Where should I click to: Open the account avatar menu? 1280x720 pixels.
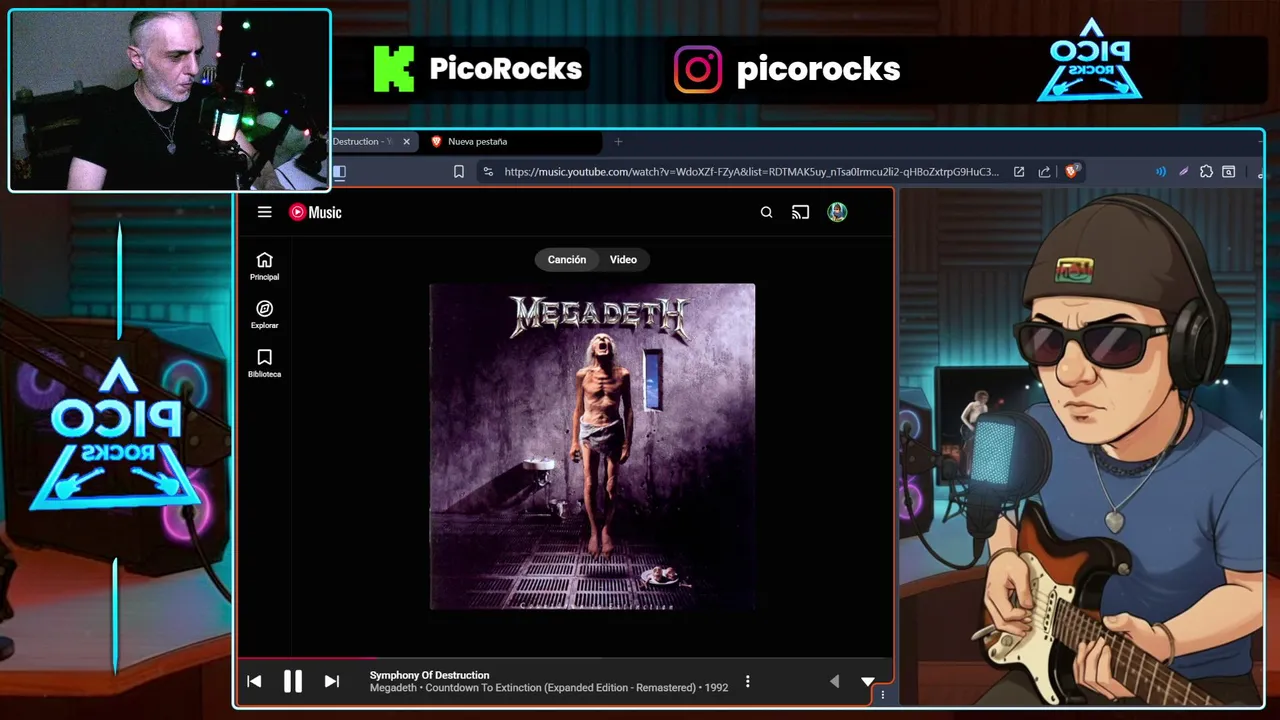pos(837,212)
